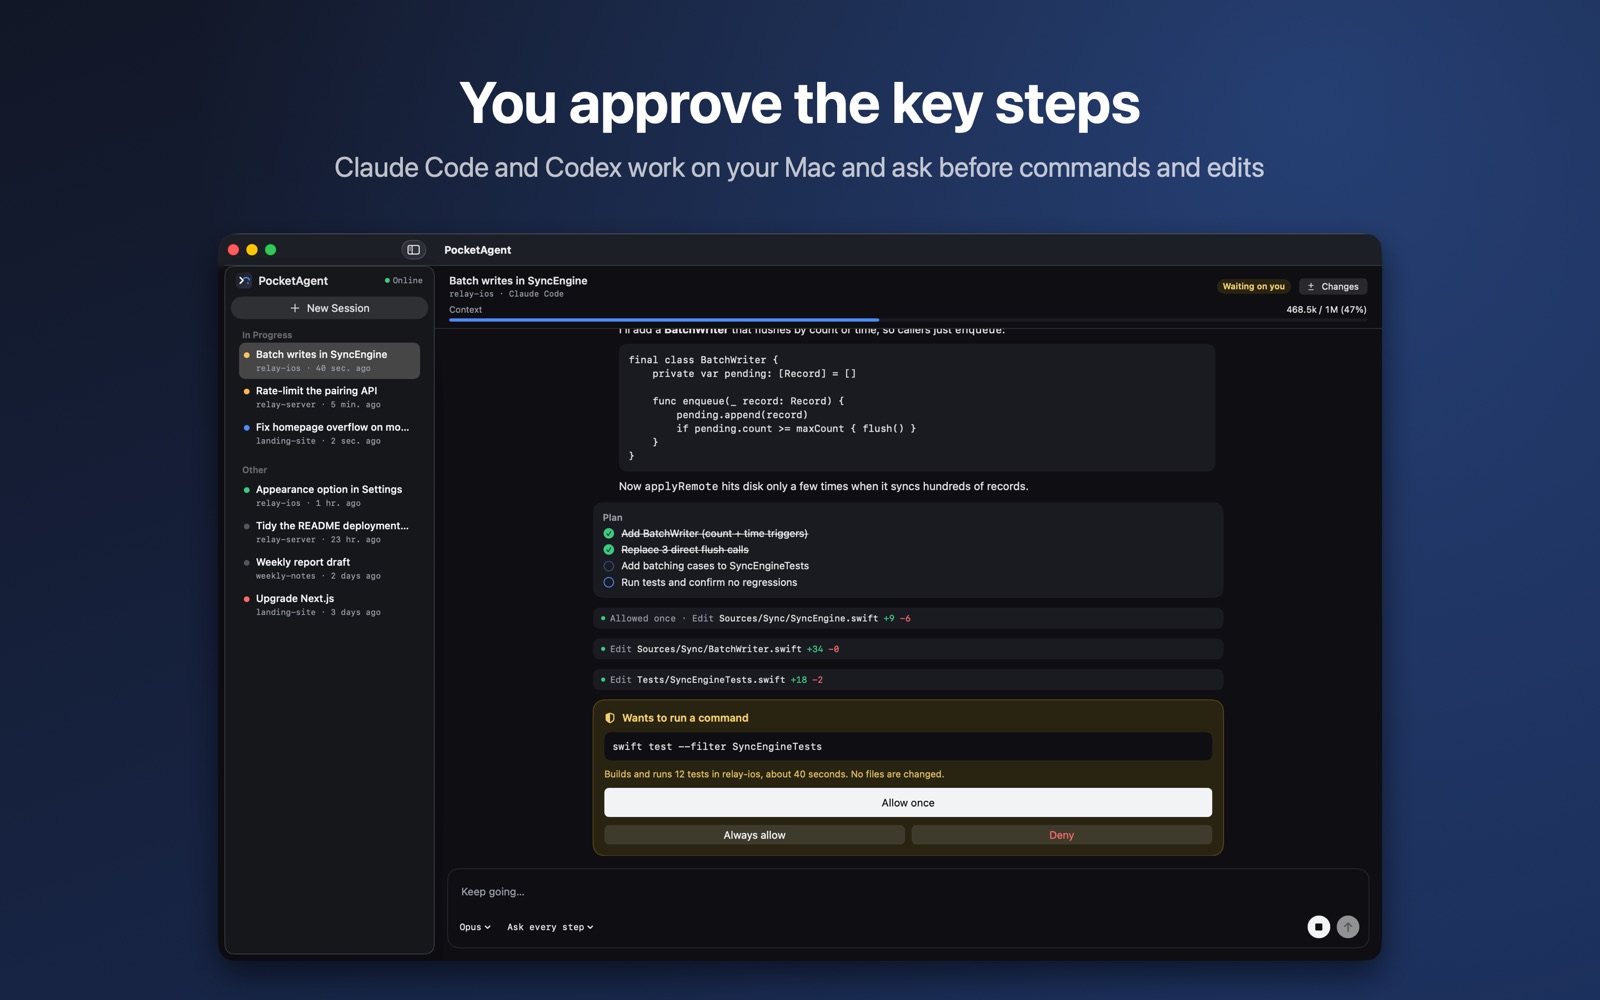The width and height of the screenshot is (1600, 1000).
Task: Open the Changes panel button
Action: (1333, 287)
